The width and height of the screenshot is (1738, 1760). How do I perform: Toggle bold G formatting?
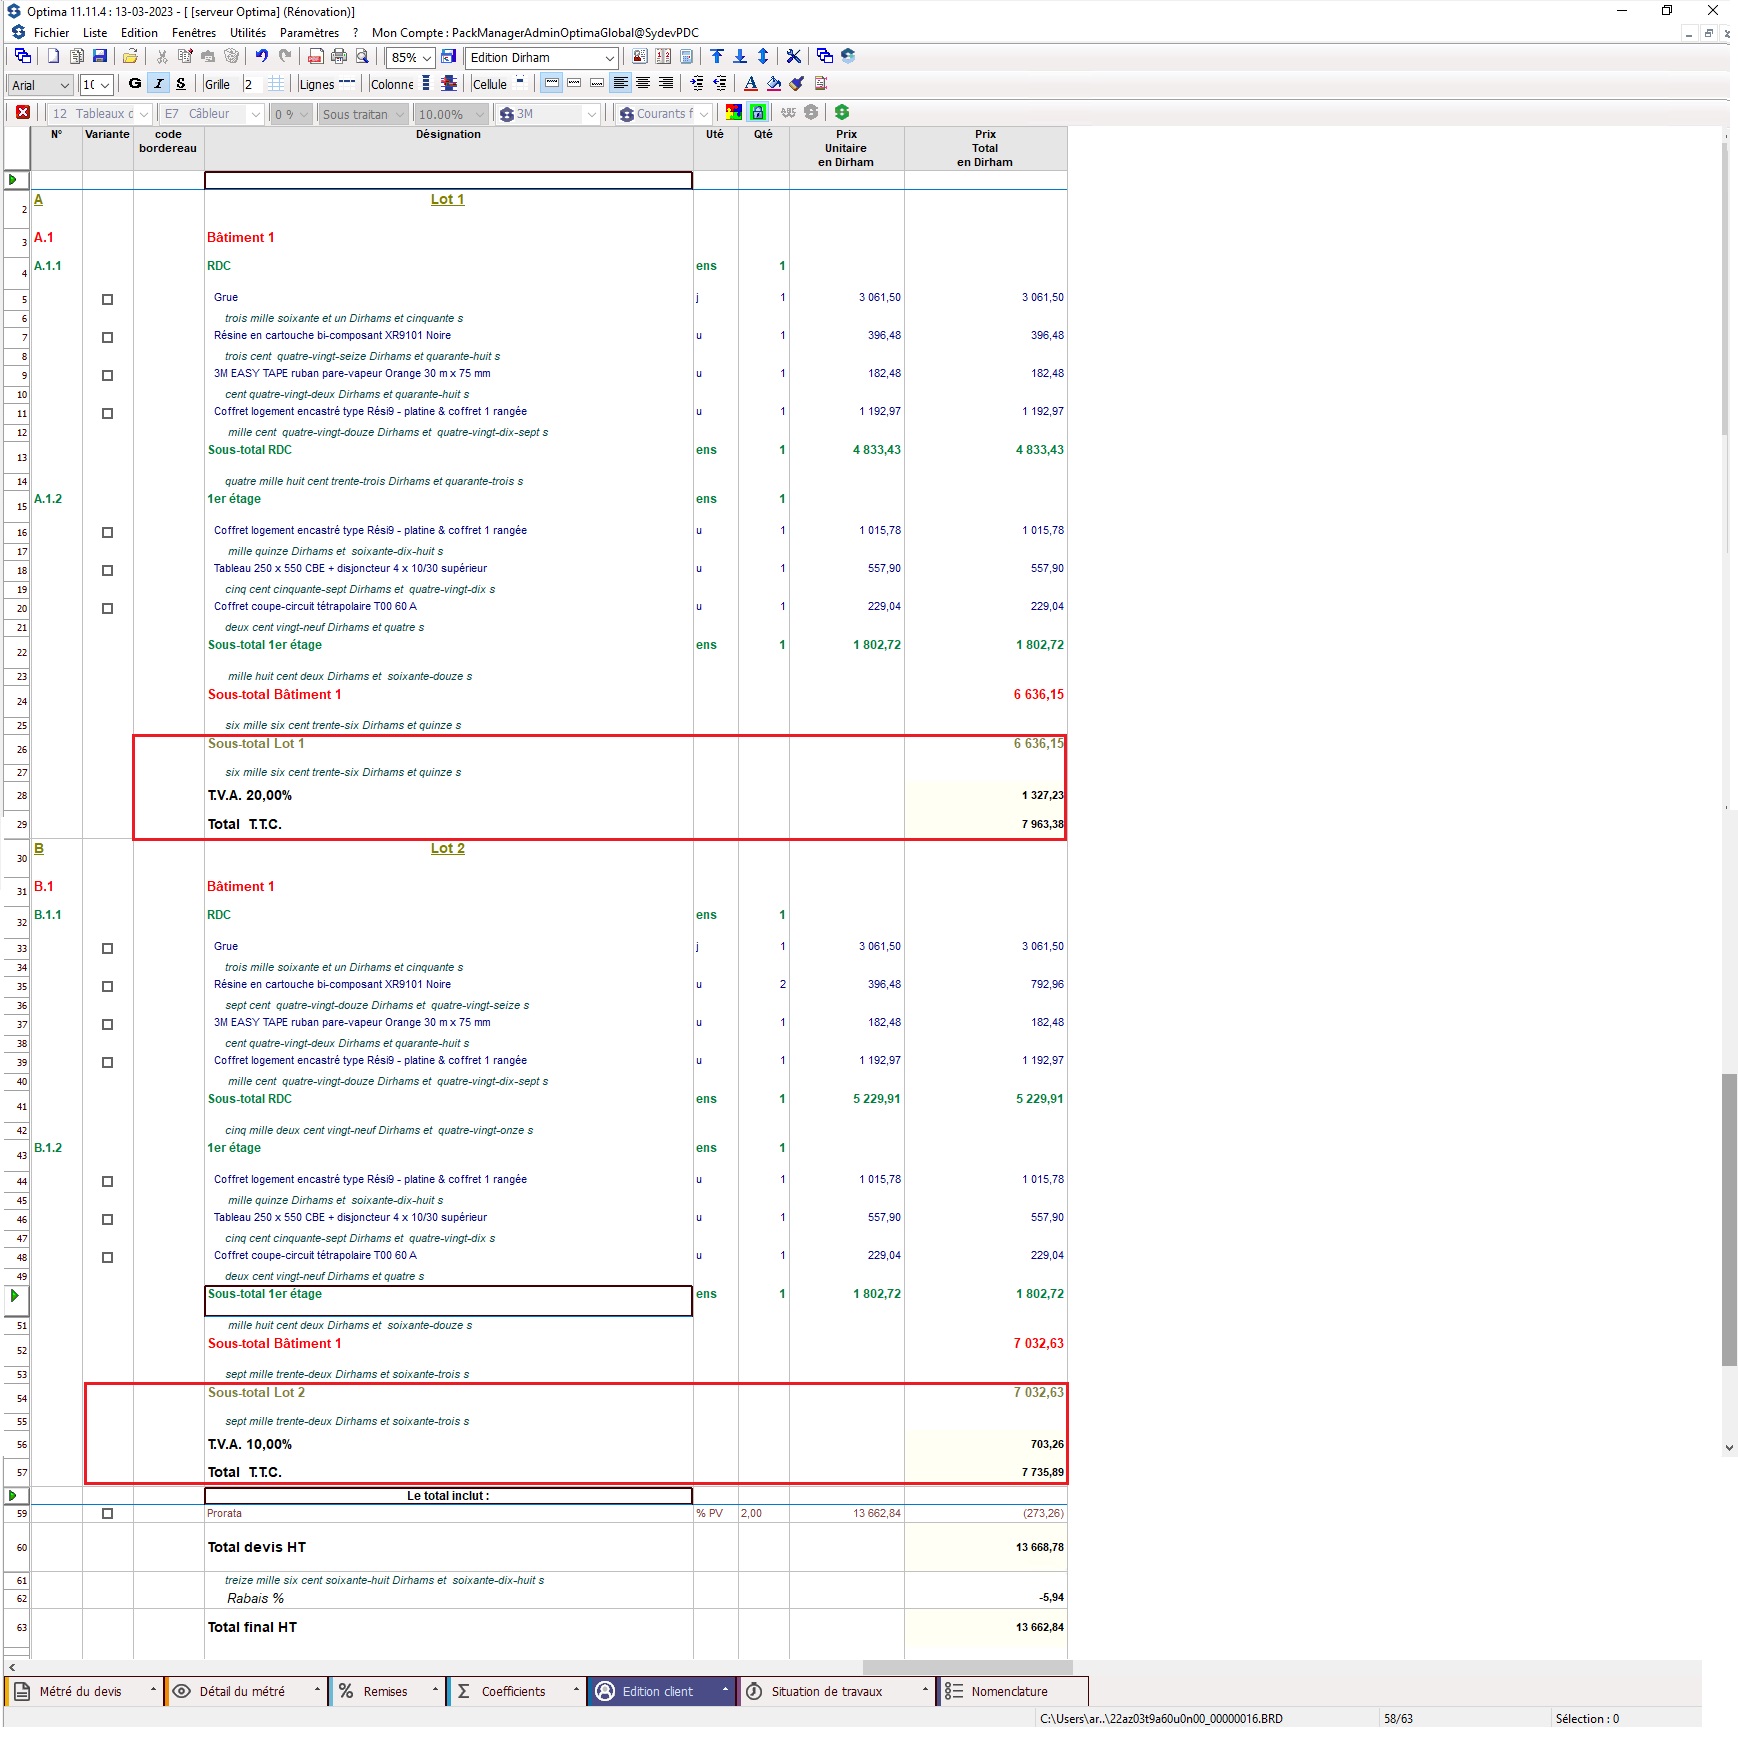135,84
